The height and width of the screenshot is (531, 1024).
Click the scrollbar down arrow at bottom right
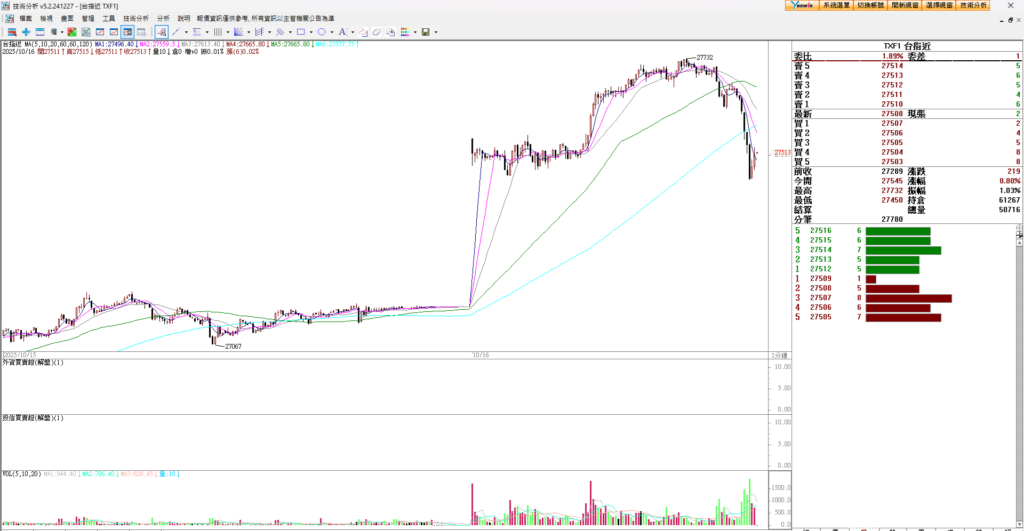[1019, 524]
